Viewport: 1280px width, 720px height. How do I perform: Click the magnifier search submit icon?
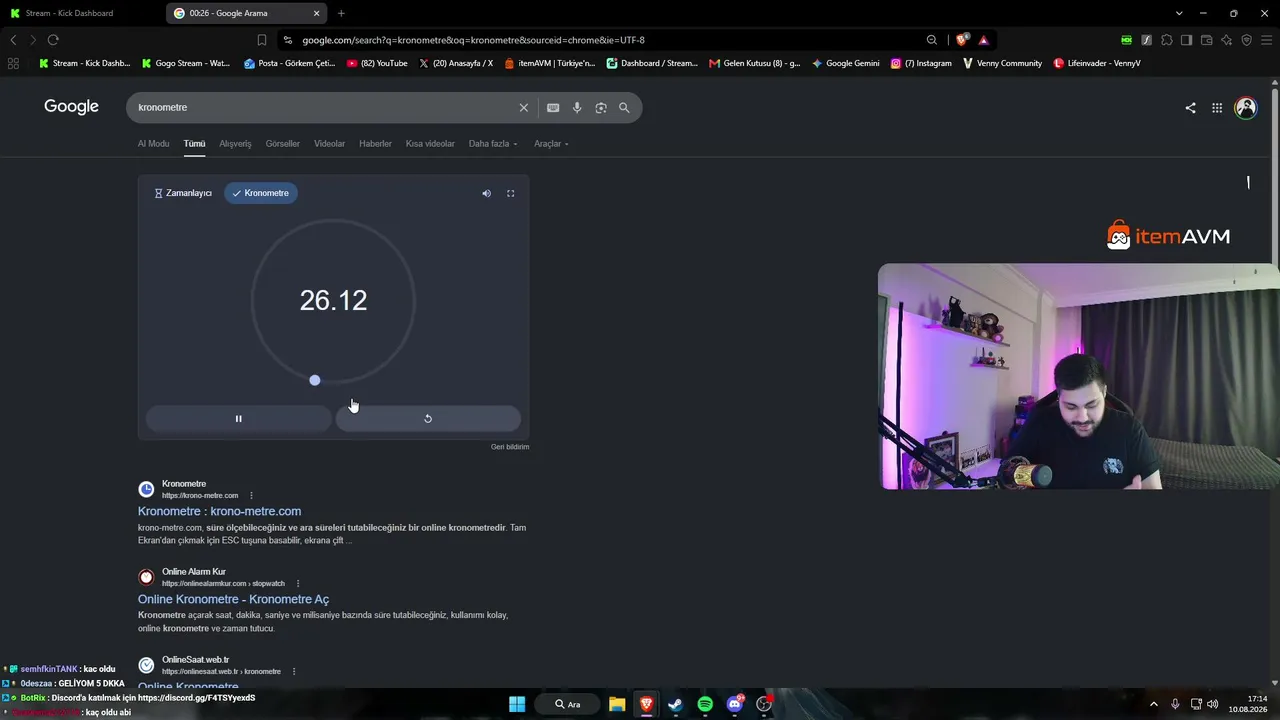tap(624, 108)
